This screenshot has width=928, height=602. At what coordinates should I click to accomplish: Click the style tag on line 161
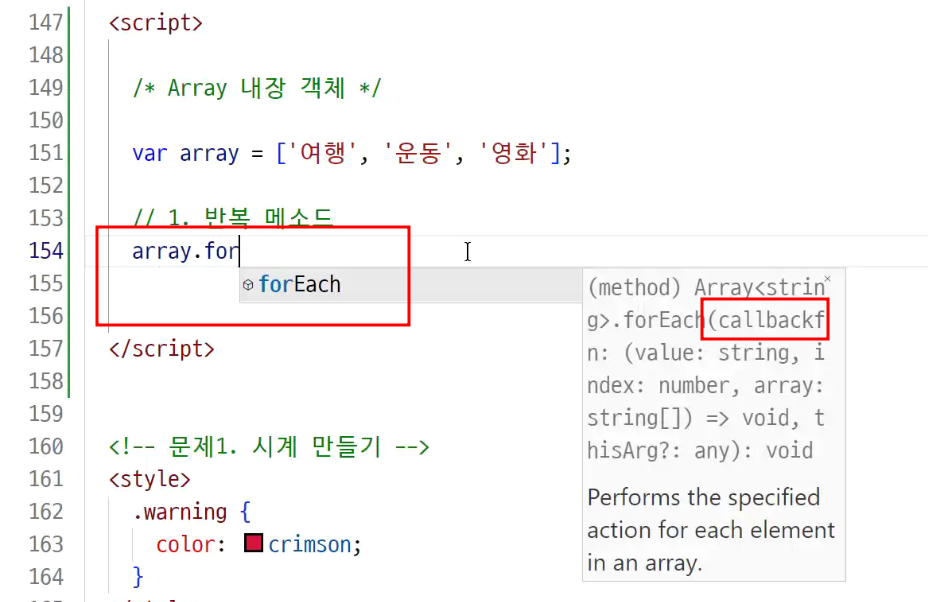point(150,479)
